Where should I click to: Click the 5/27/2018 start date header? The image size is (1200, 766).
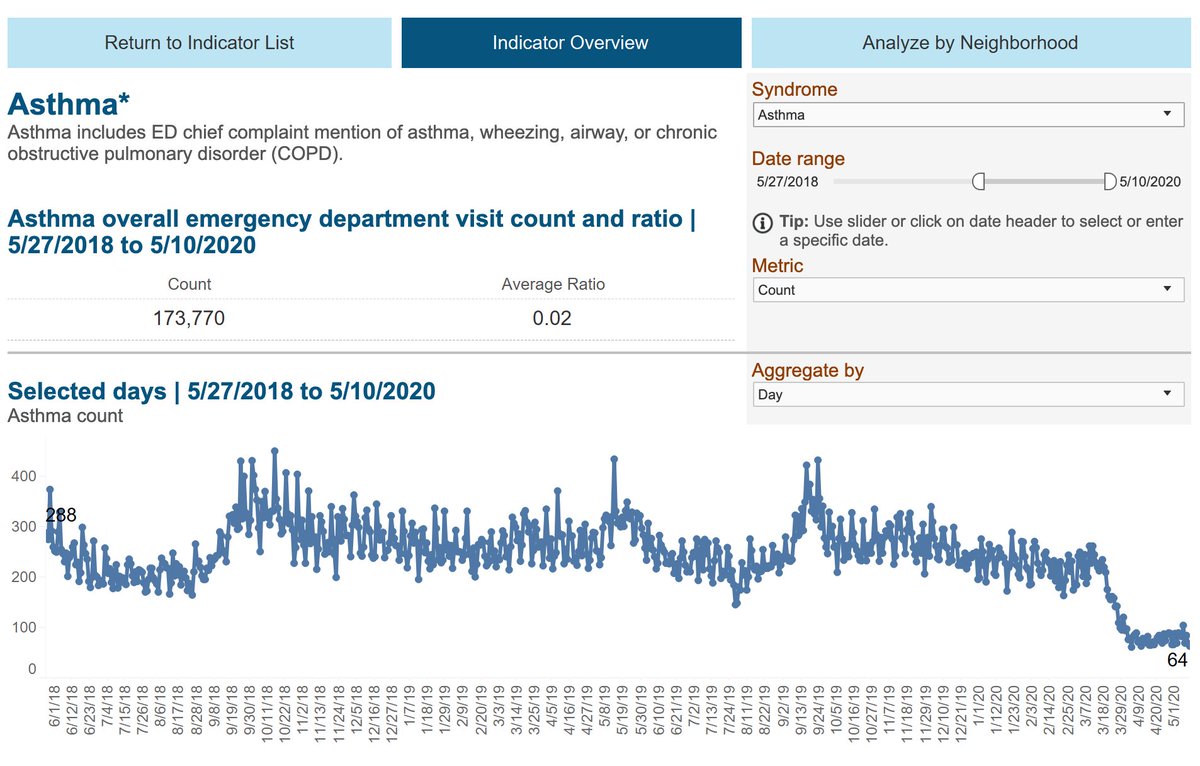[x=788, y=182]
